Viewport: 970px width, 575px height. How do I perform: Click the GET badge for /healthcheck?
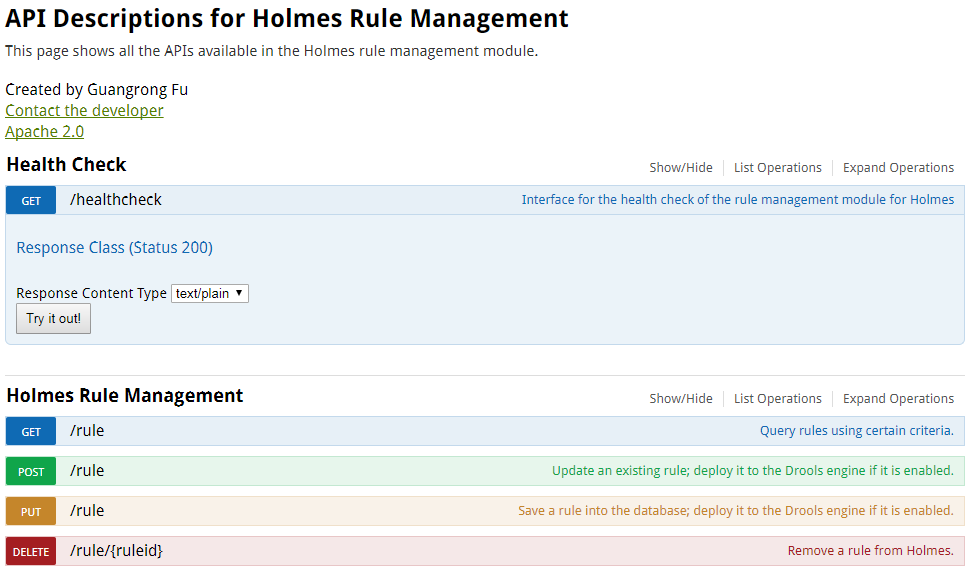point(31,201)
